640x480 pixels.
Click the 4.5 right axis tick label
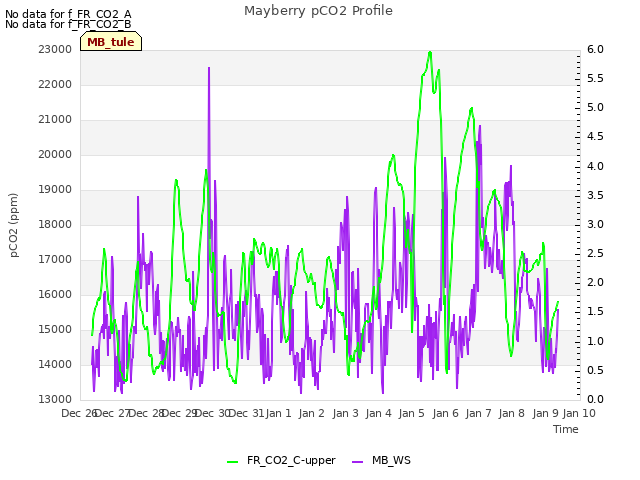click(595, 137)
